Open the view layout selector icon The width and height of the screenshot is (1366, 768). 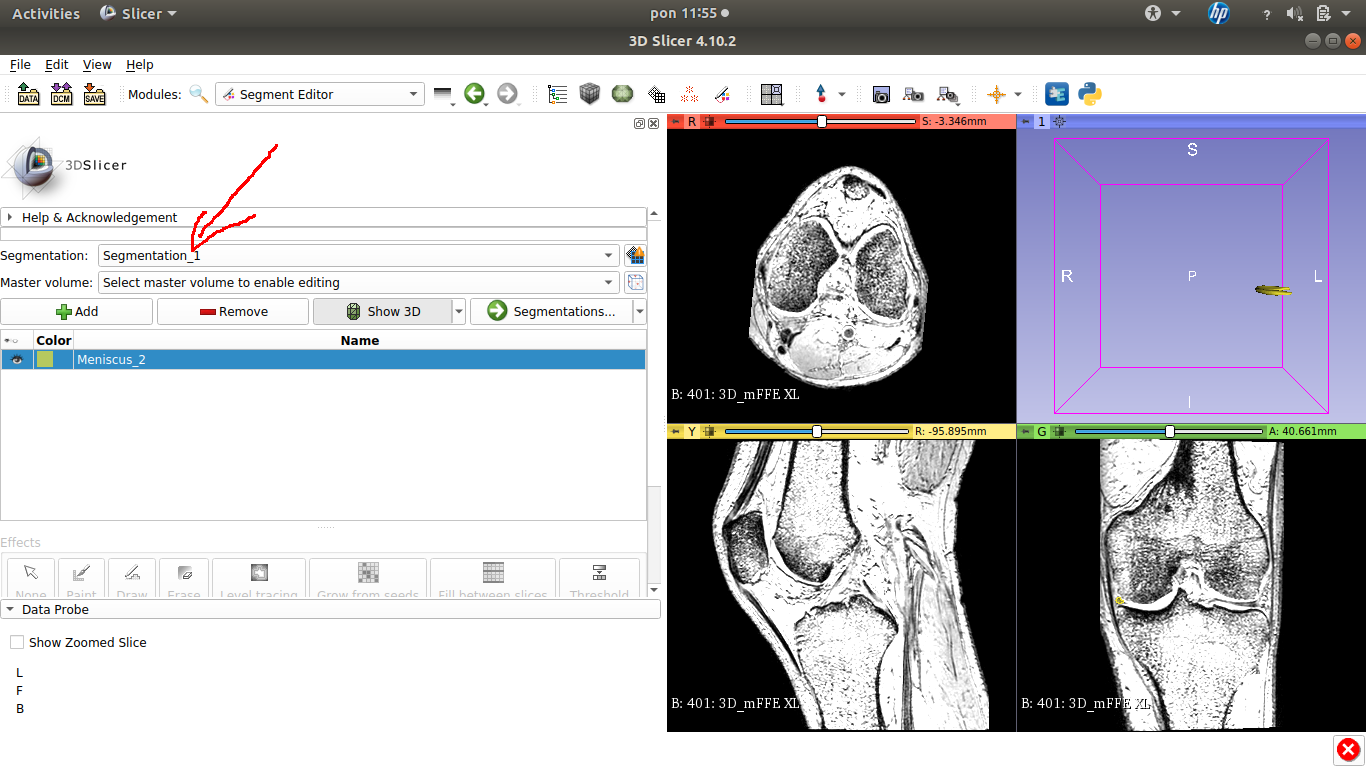(x=771, y=94)
